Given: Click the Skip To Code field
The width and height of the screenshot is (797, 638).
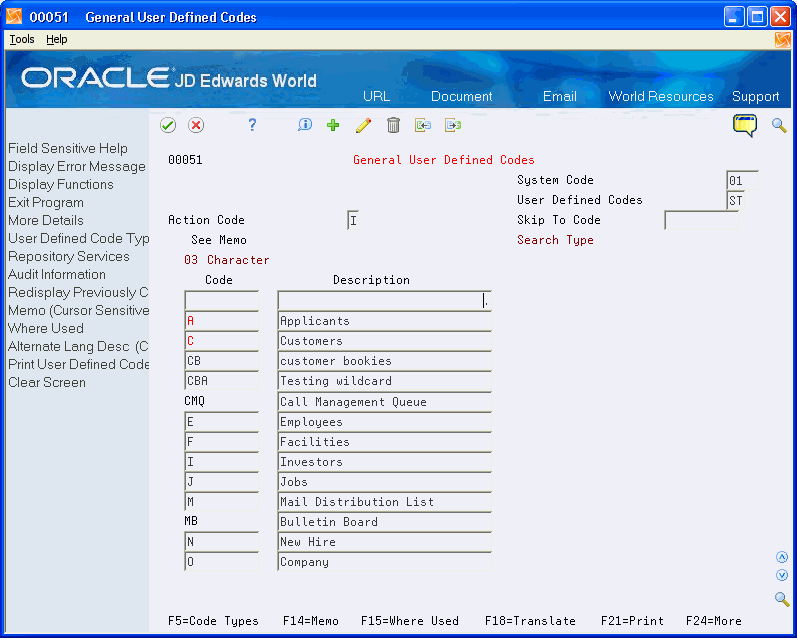Looking at the screenshot, I should tap(701, 220).
